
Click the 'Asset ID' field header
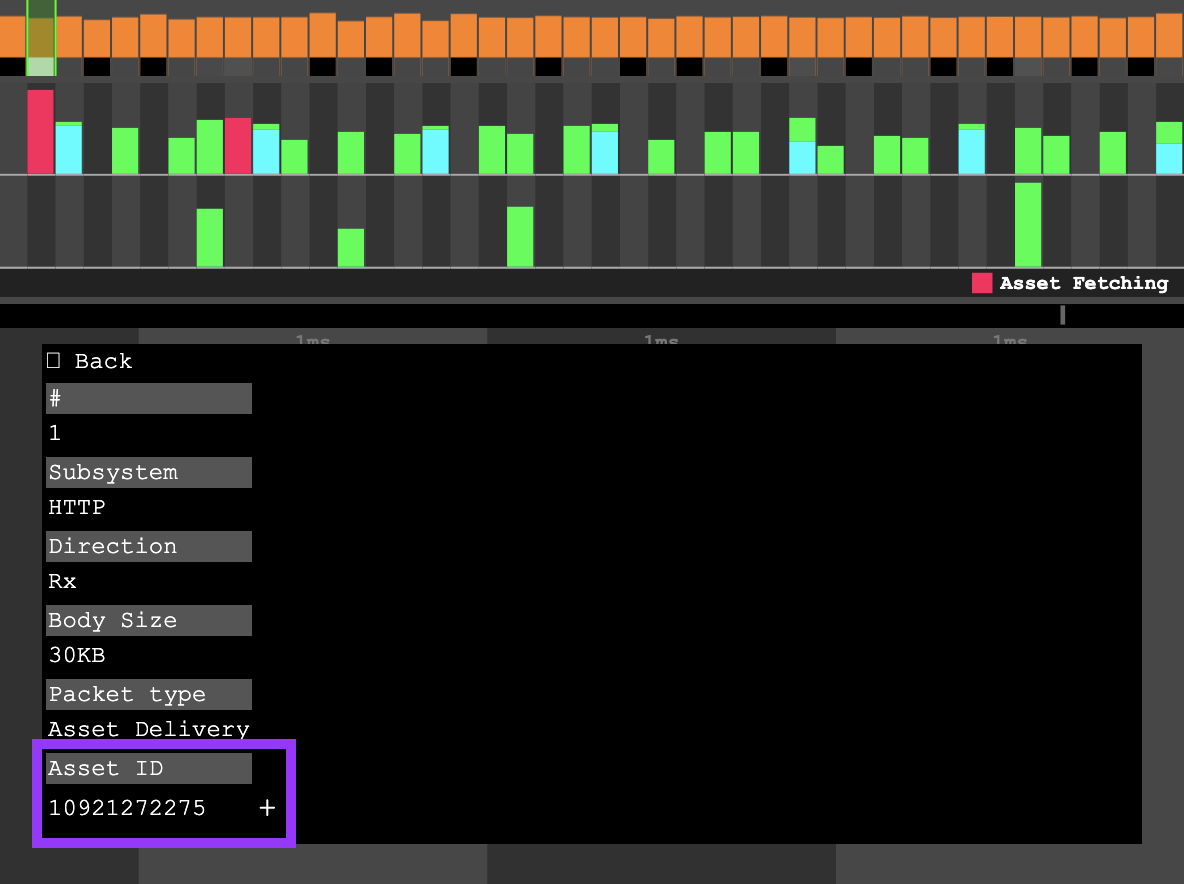click(149, 768)
